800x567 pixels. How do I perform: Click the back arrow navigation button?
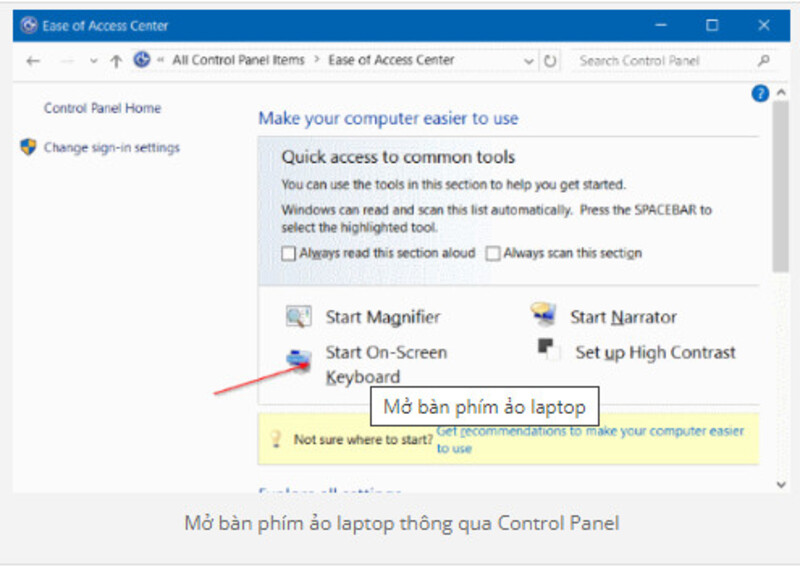click(x=33, y=61)
